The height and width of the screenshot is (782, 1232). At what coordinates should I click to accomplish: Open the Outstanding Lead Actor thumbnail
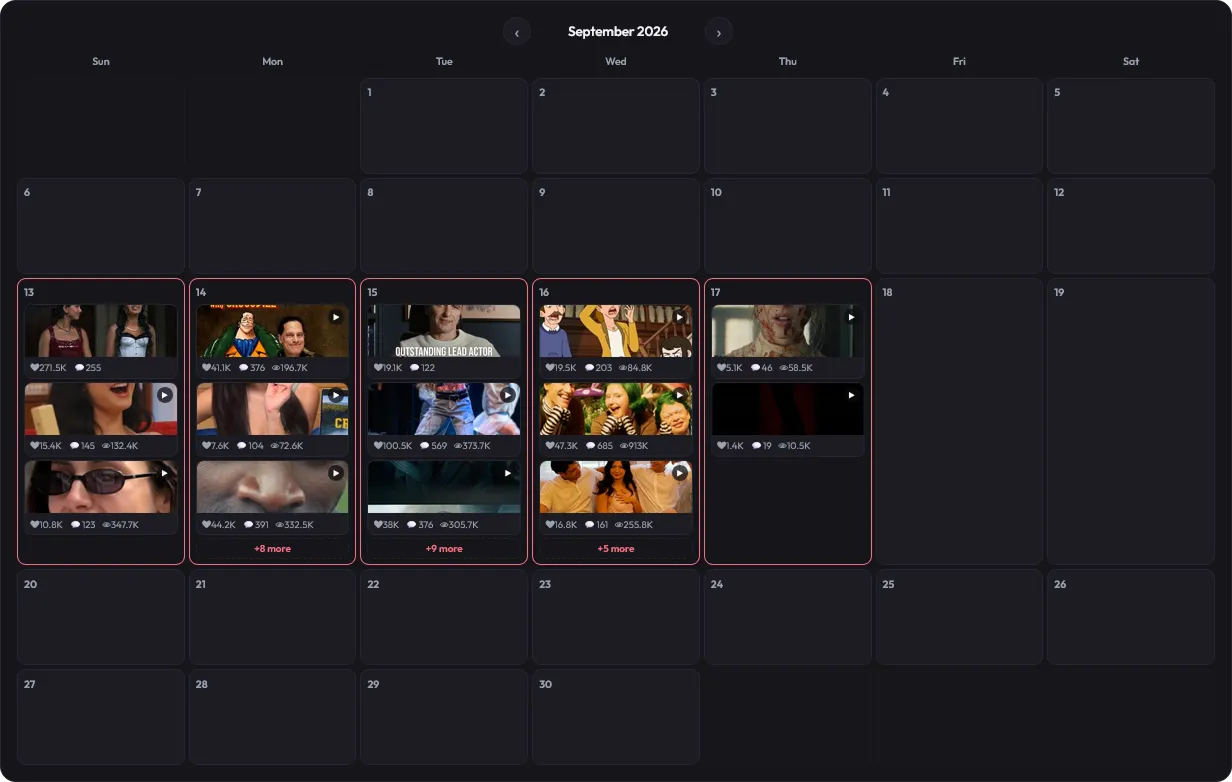(444, 331)
